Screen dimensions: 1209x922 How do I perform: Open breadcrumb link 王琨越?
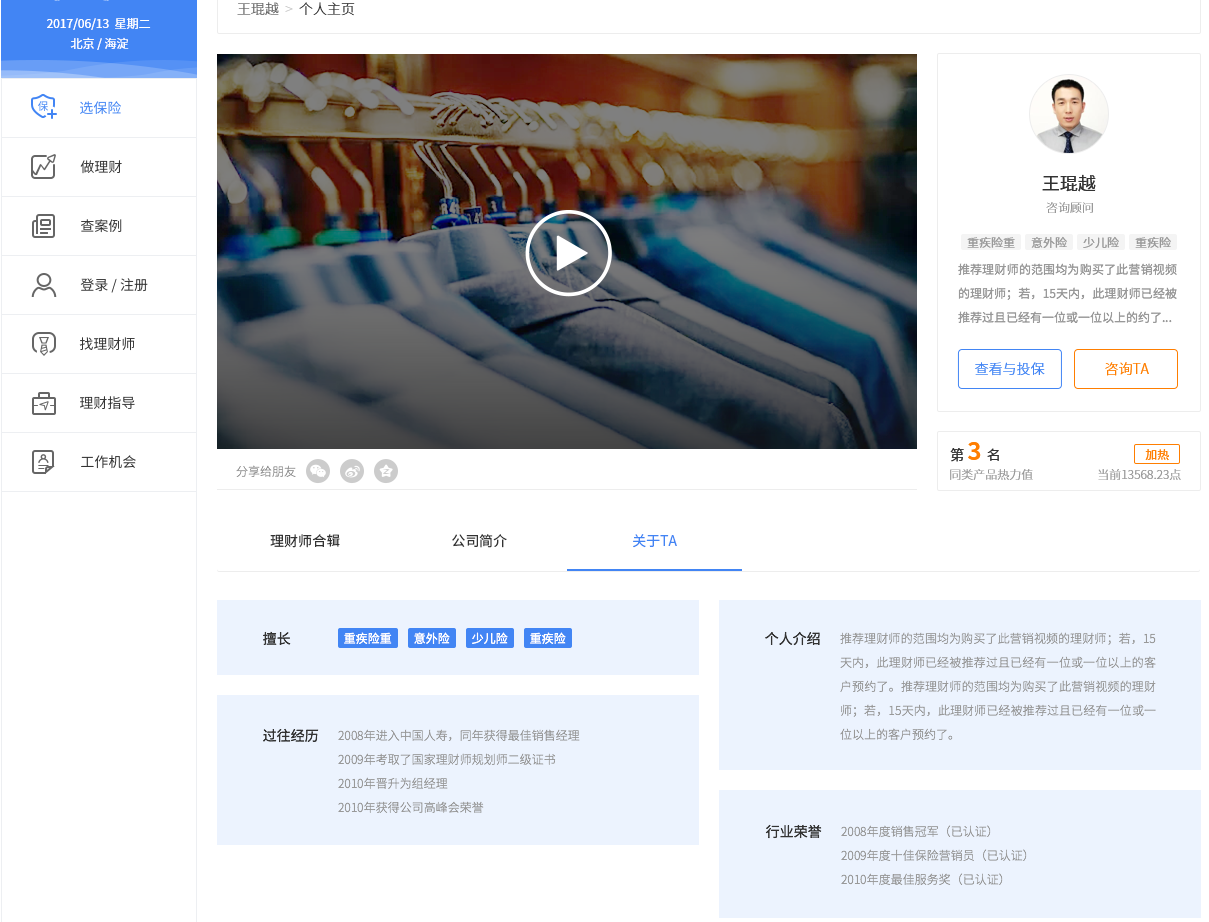257,8
